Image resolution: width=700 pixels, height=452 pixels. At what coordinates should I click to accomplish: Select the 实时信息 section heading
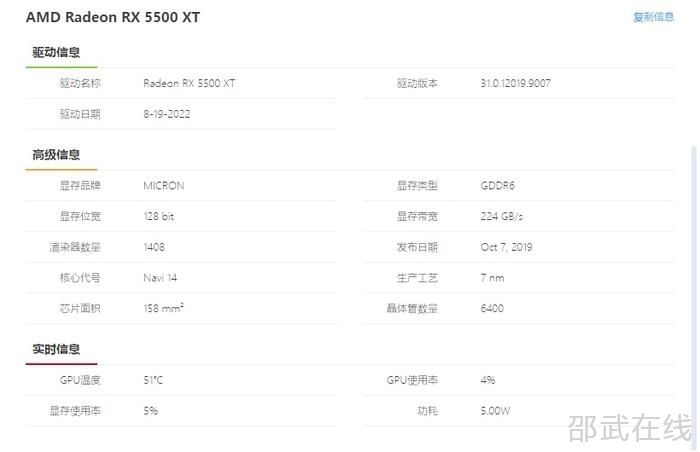56,349
